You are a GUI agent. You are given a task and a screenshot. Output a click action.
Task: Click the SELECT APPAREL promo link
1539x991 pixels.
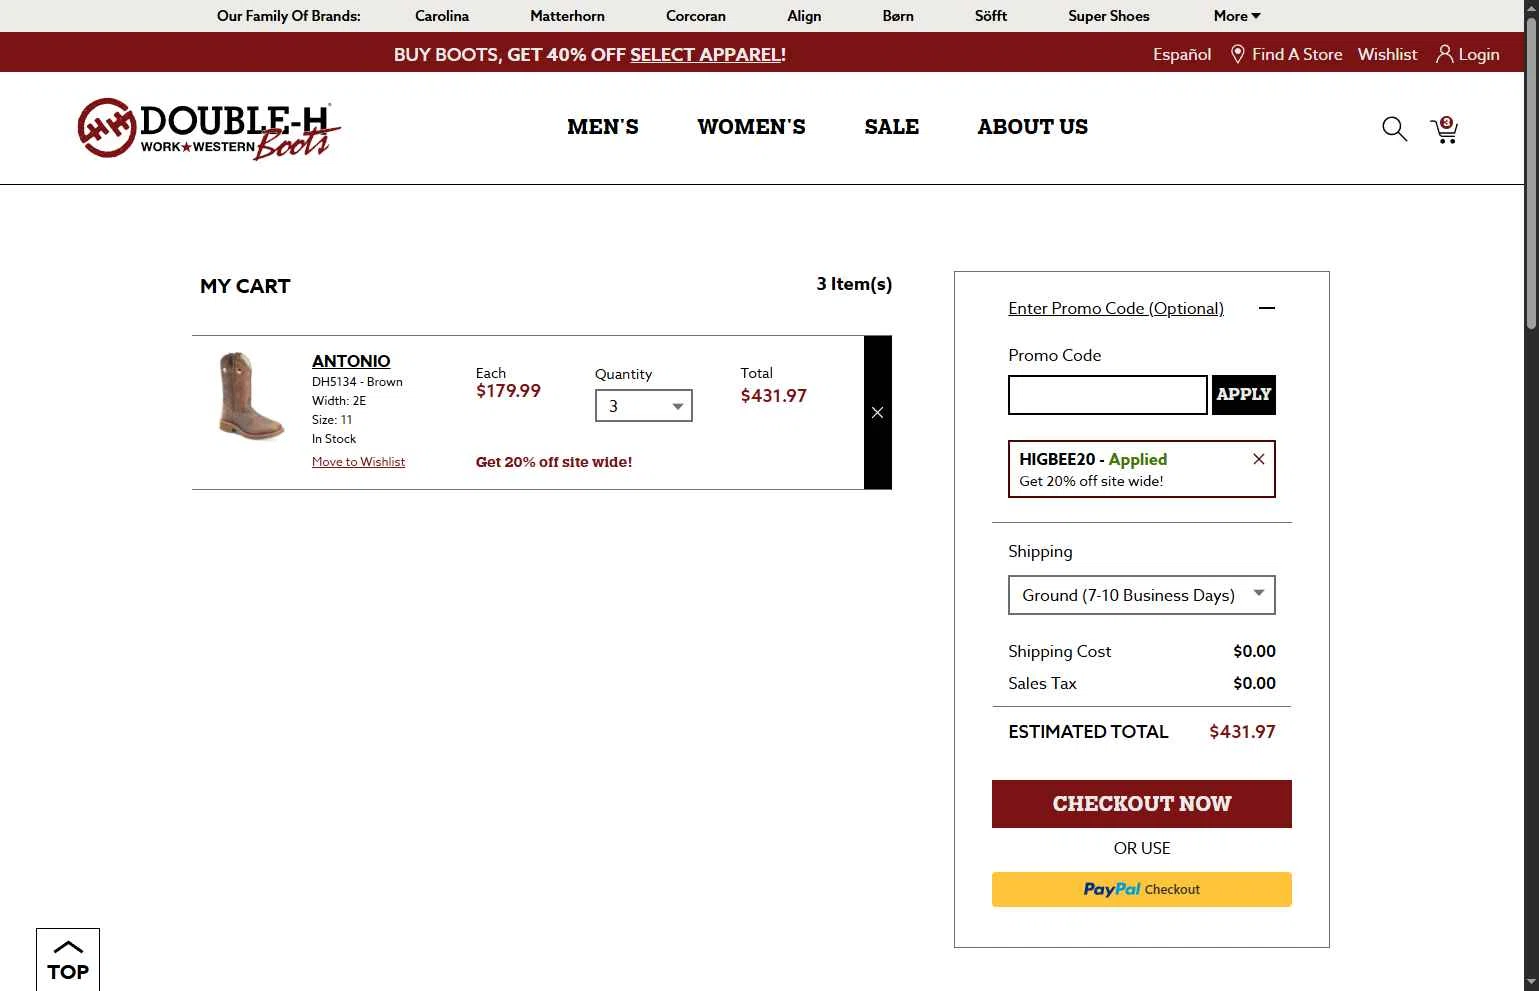coord(705,54)
